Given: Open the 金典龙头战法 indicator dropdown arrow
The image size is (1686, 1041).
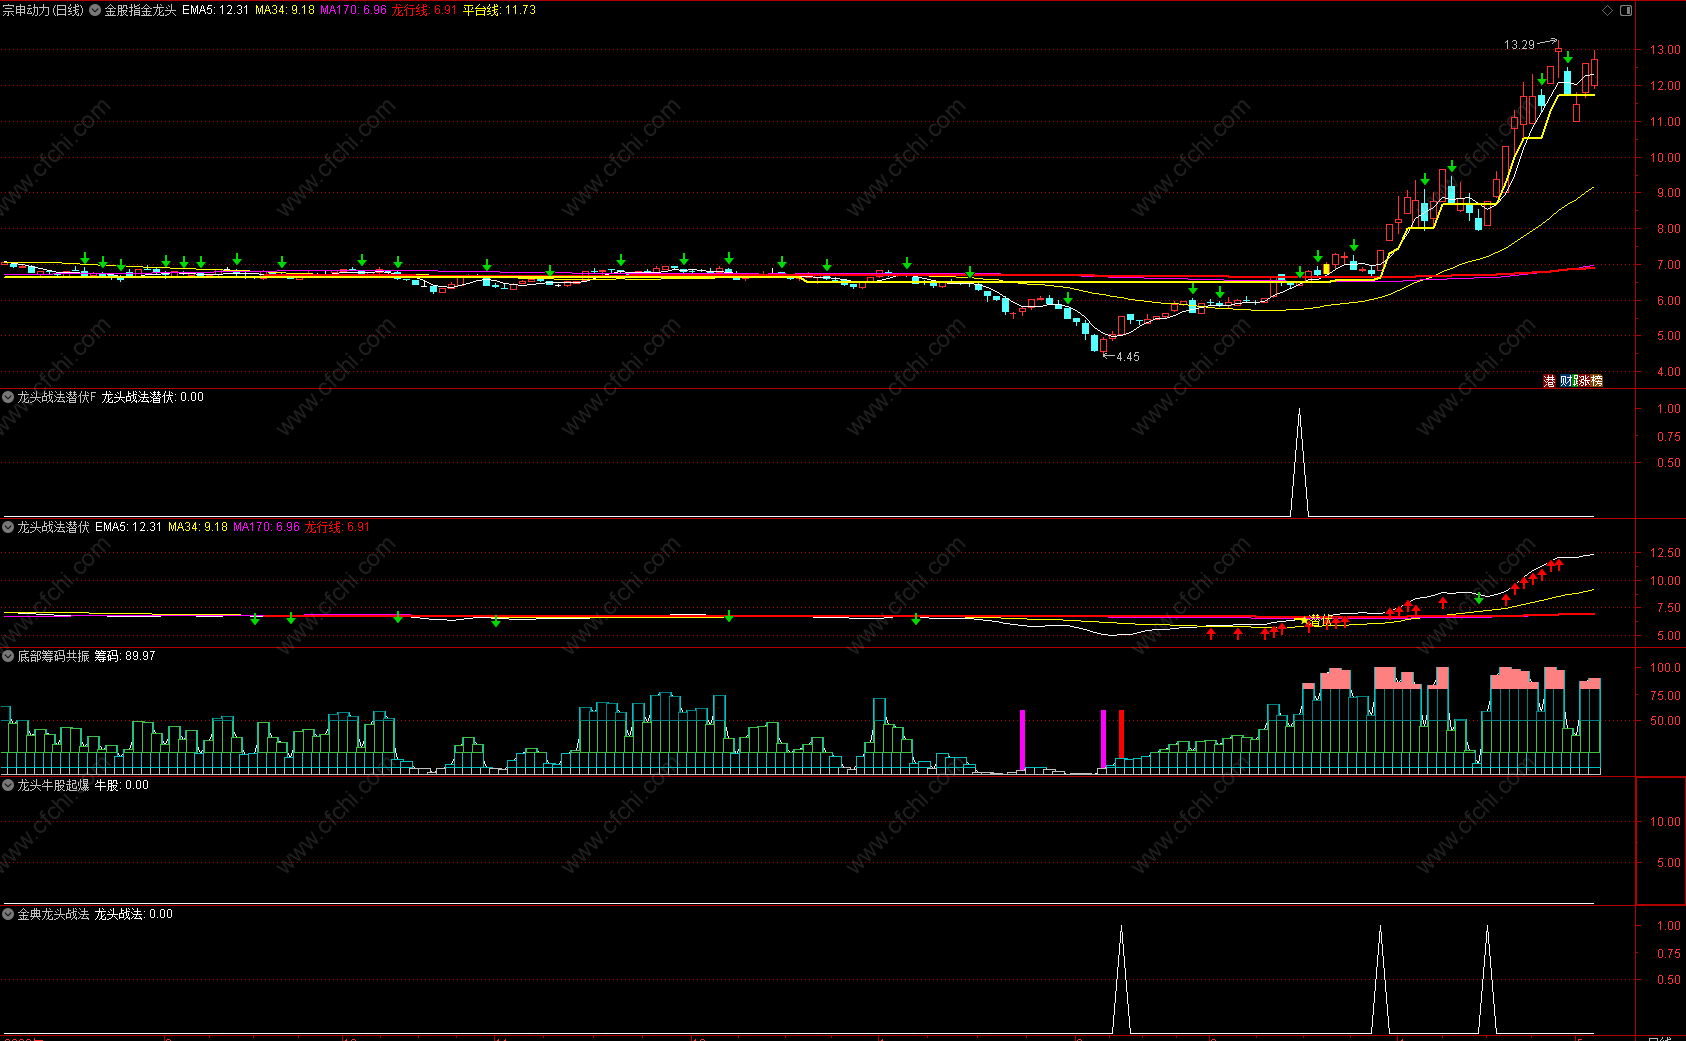Looking at the screenshot, I should click(x=8, y=914).
